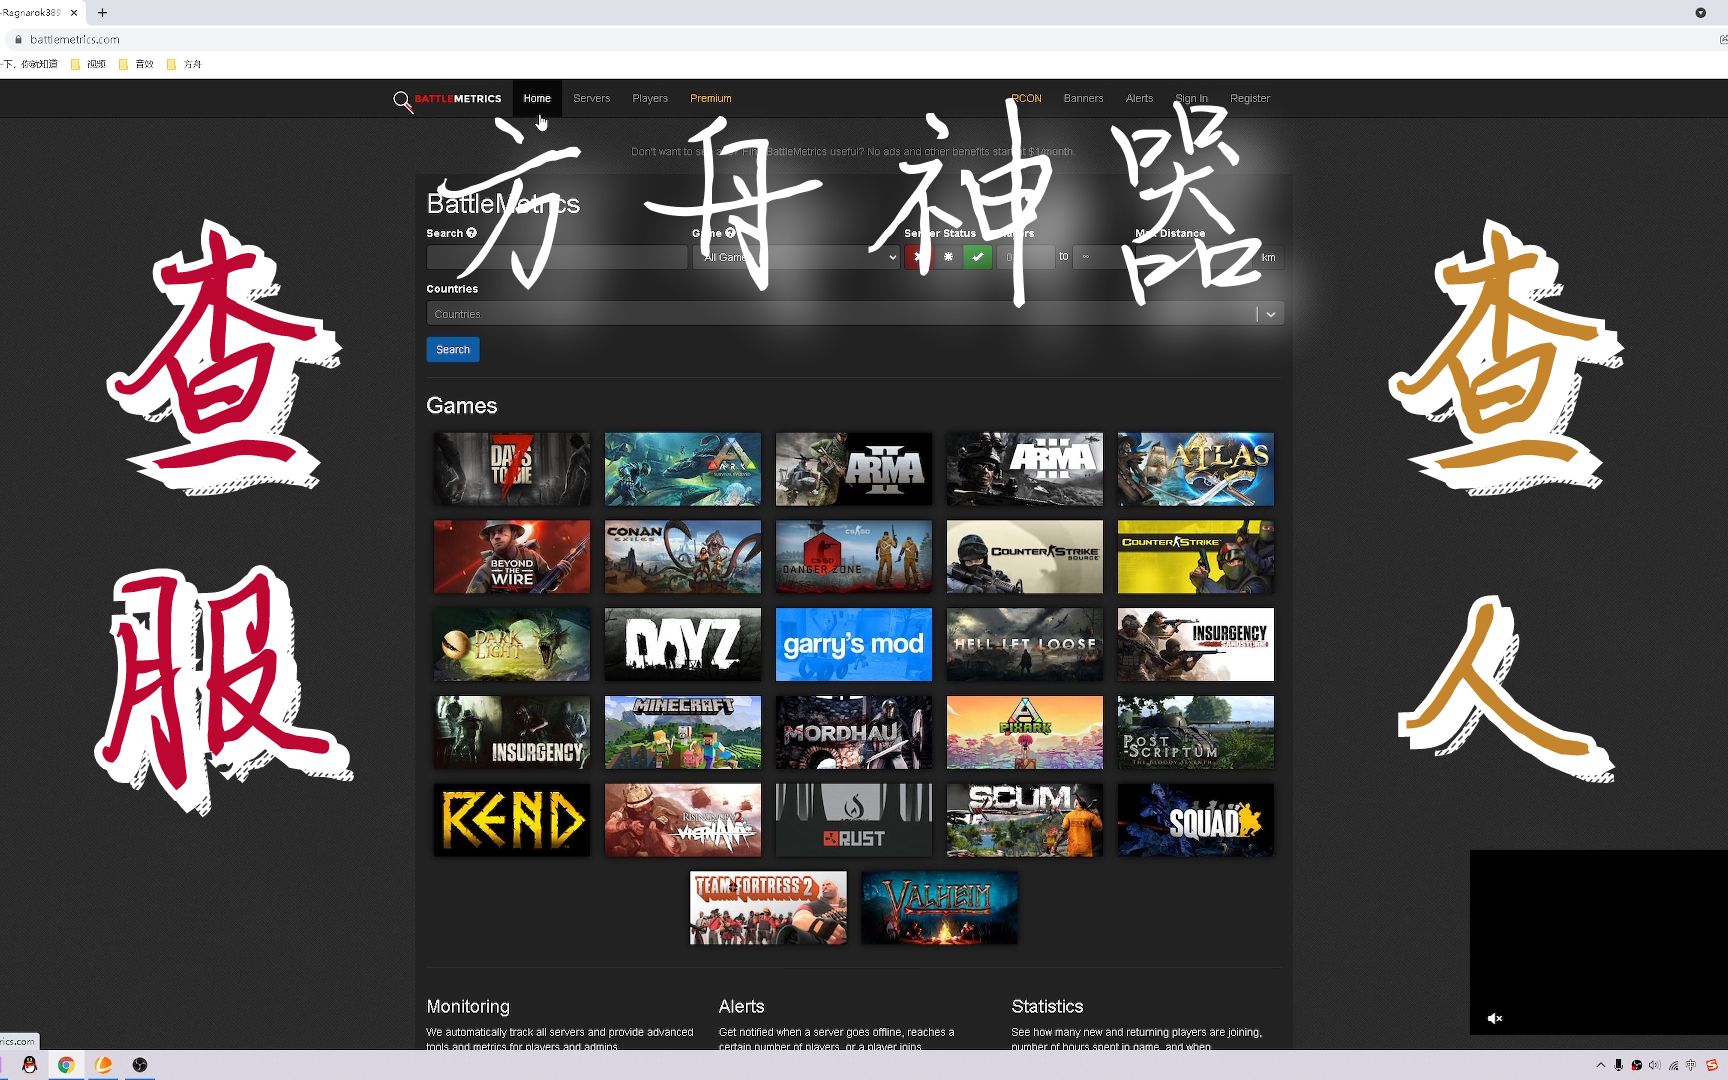This screenshot has width=1728, height=1080.
Task: Toggle online server status green check
Action: coord(978,257)
